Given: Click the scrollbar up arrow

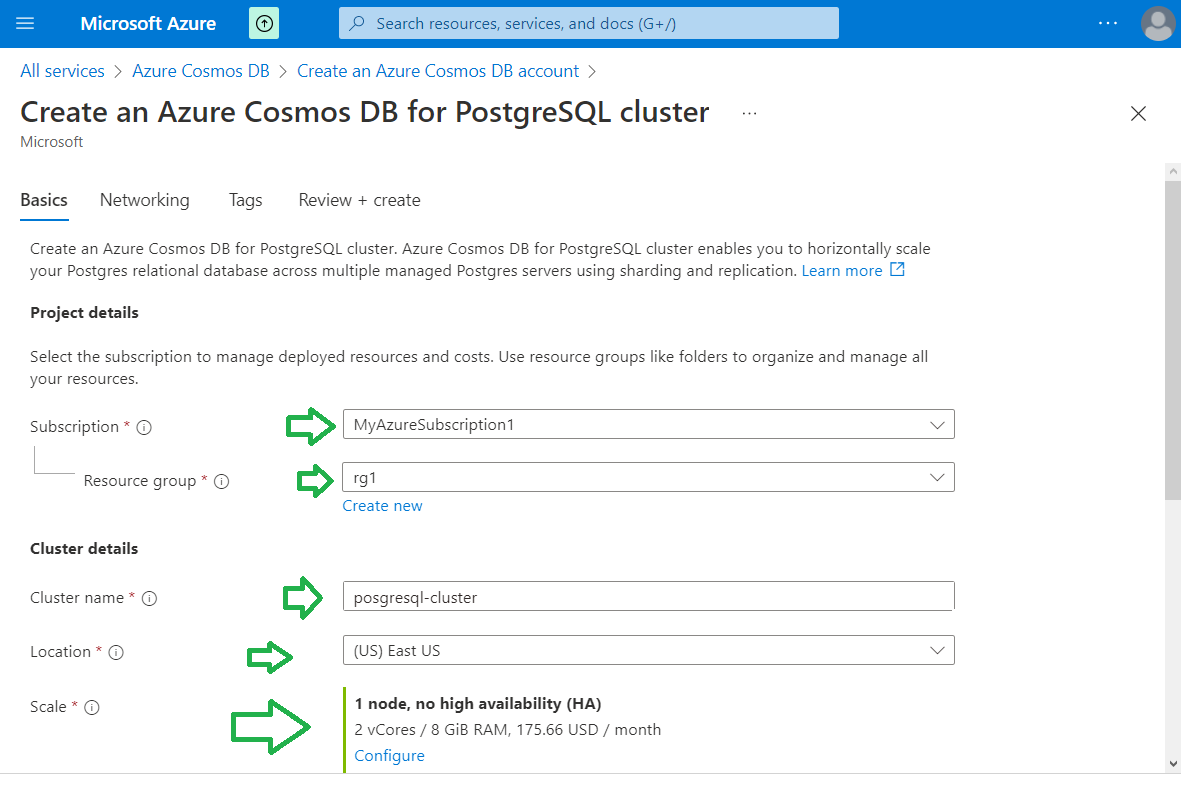Looking at the screenshot, I should click(x=1173, y=172).
